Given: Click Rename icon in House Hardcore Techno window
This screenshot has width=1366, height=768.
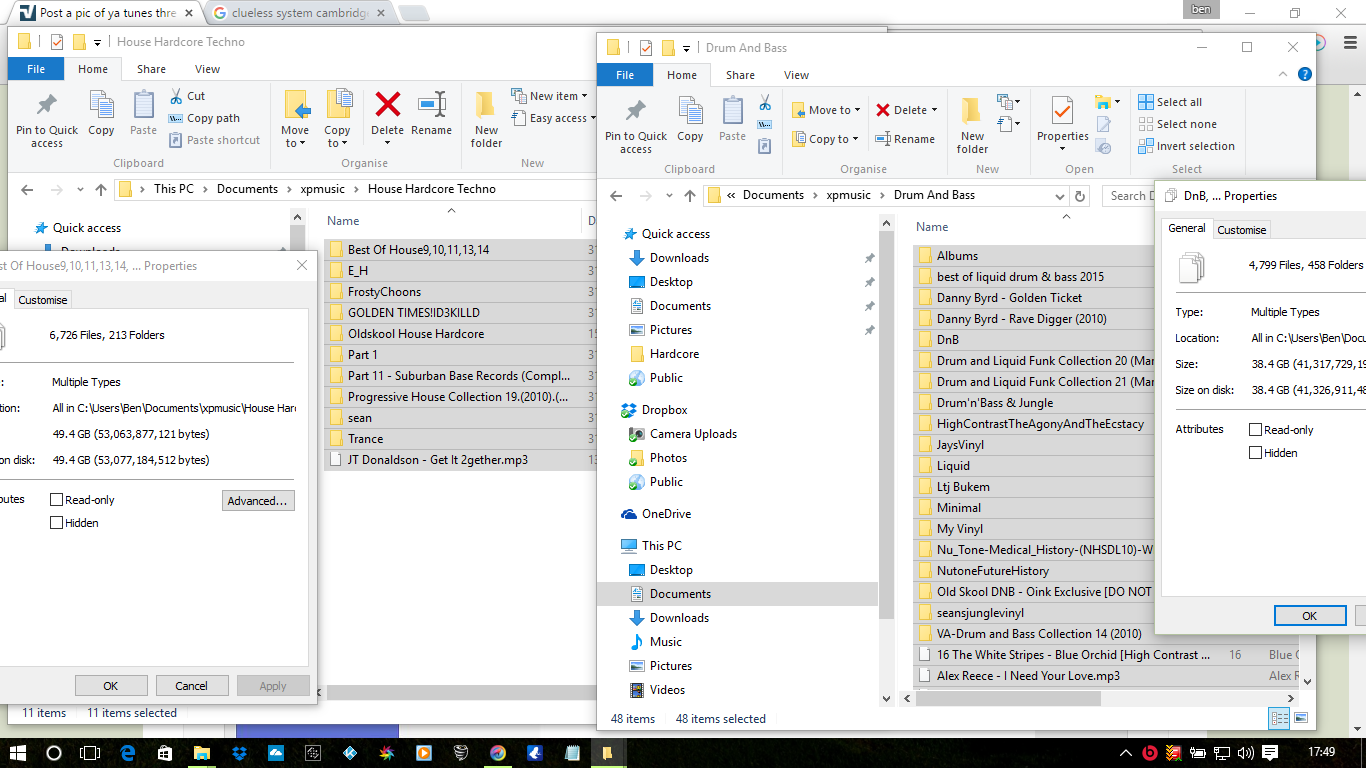Looking at the screenshot, I should 431,105.
